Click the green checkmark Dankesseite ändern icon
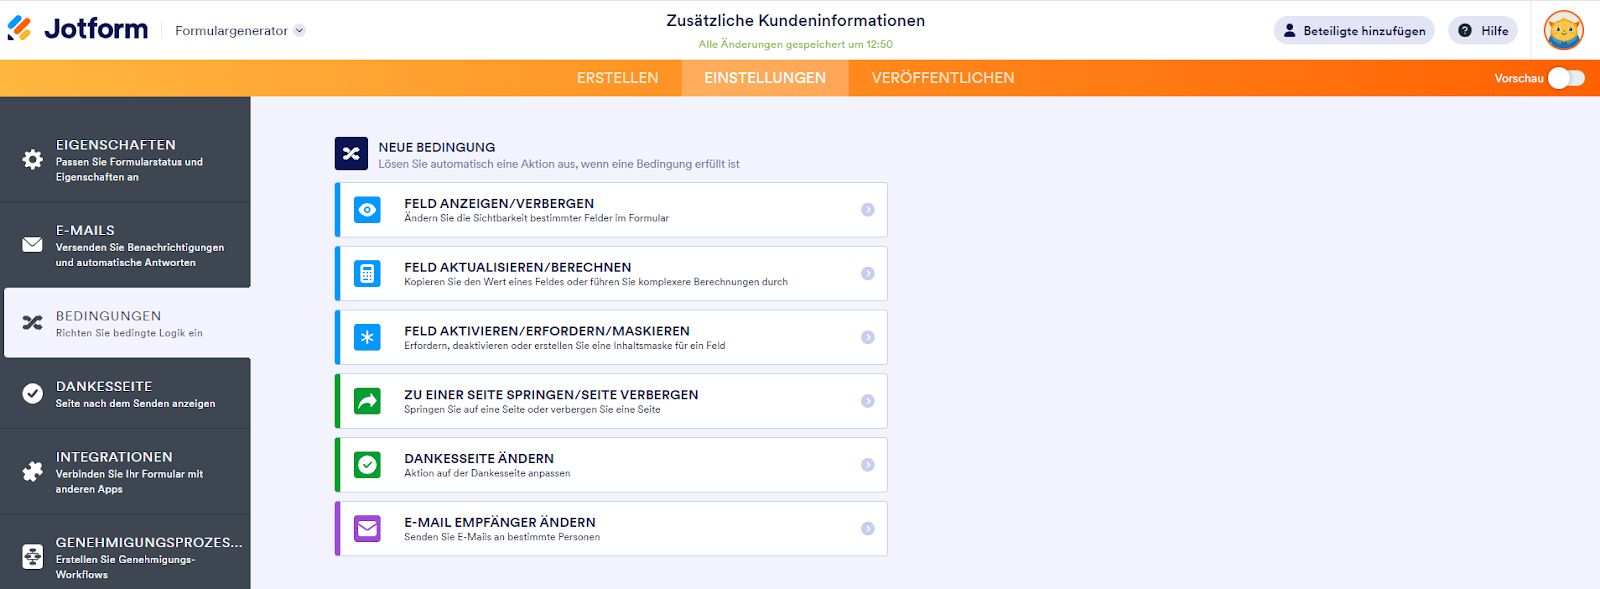Screen dimensions: 1600x589 [367, 465]
